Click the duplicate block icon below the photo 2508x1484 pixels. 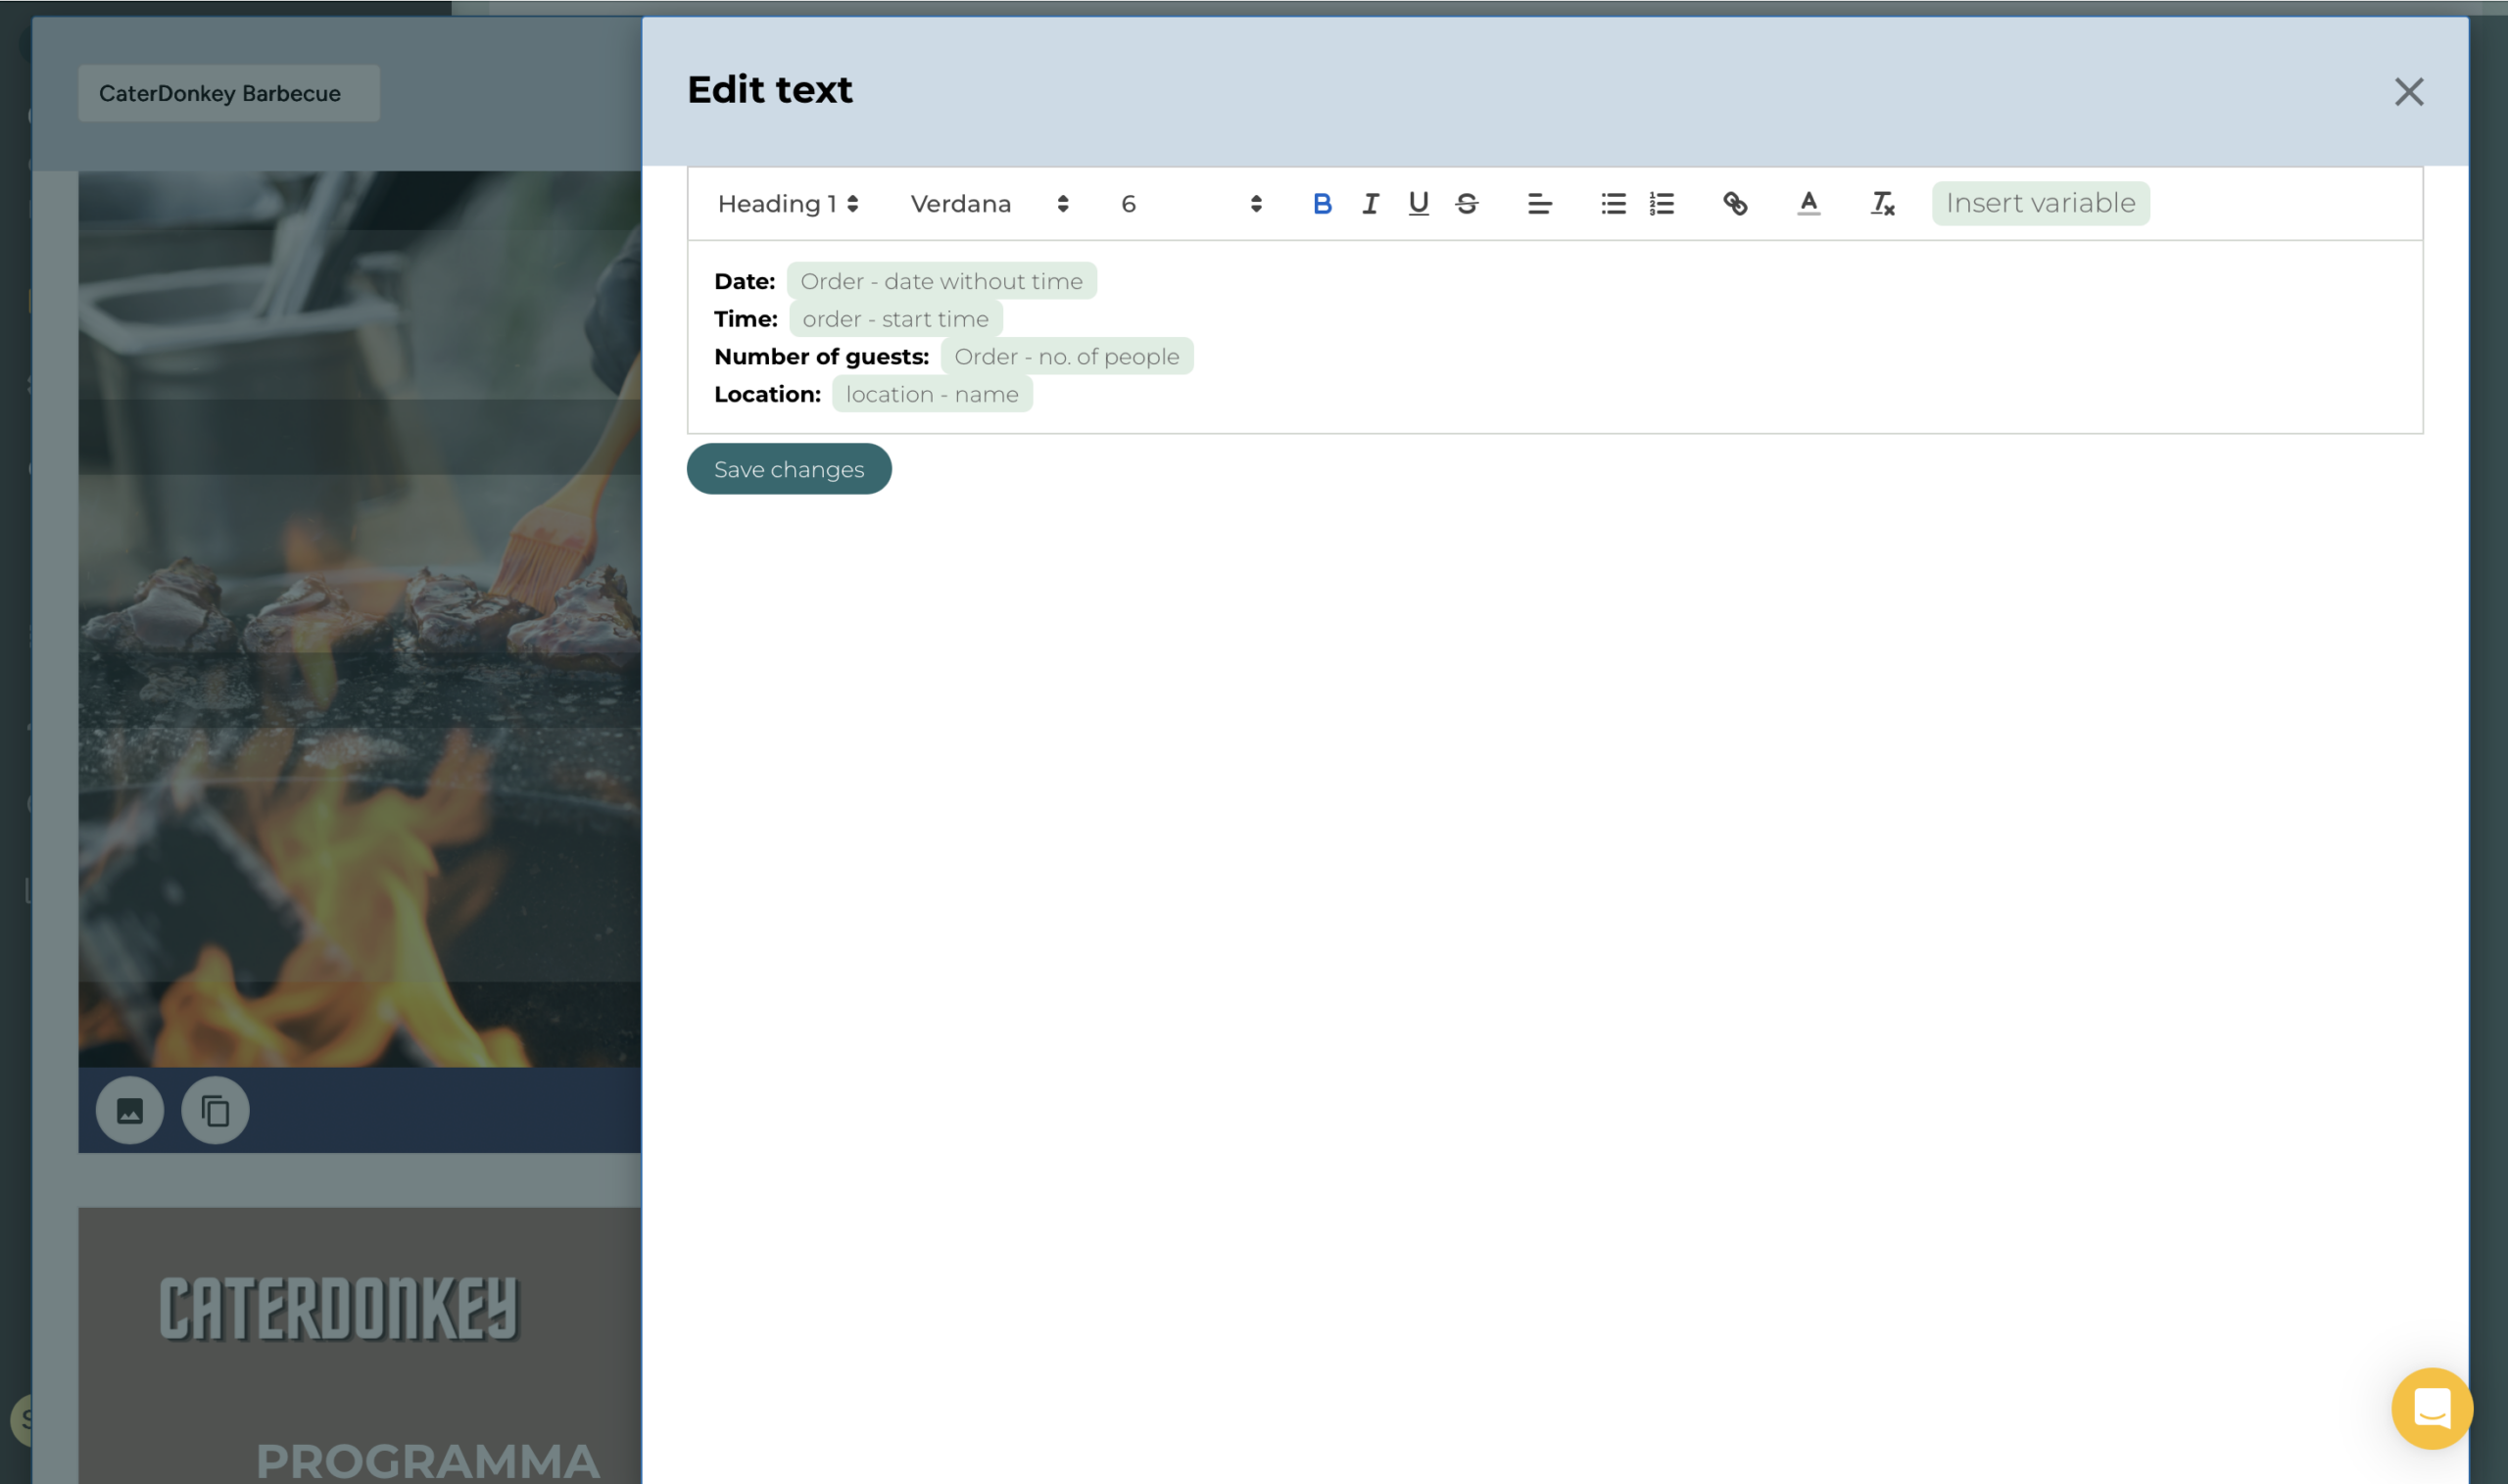coord(215,1110)
